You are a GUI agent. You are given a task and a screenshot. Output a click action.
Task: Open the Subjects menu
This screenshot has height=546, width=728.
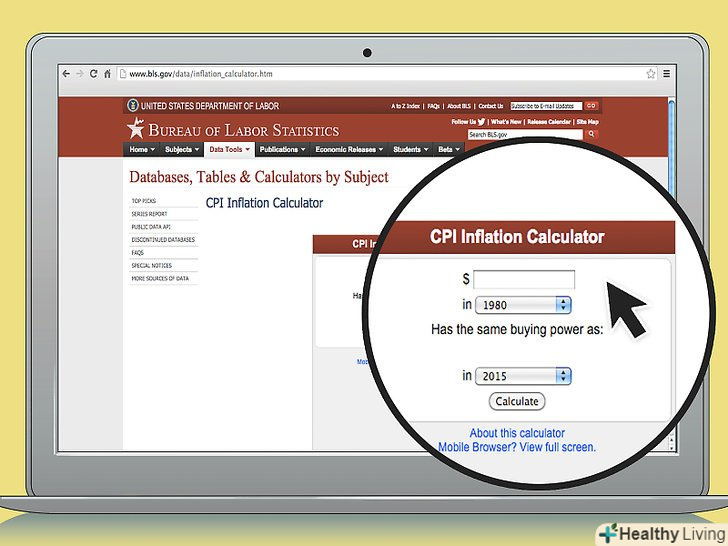182,150
